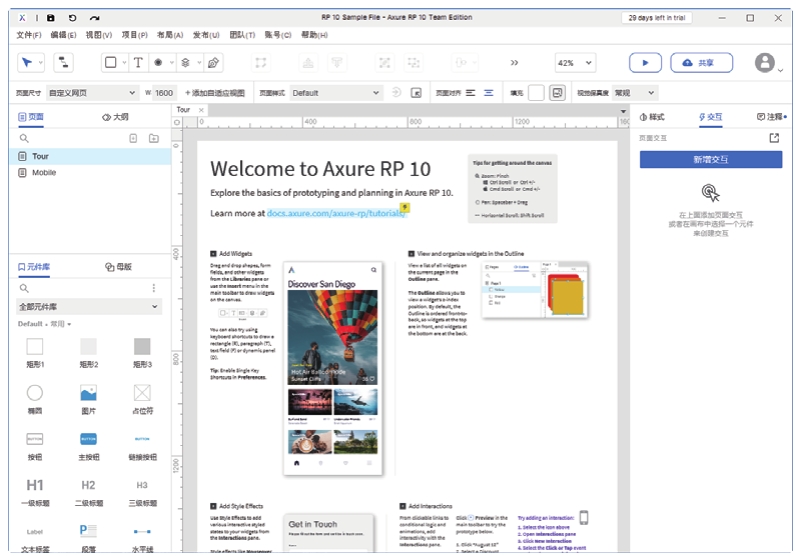Click the page width input field
This screenshot has height=556, width=796.
[x=165, y=93]
